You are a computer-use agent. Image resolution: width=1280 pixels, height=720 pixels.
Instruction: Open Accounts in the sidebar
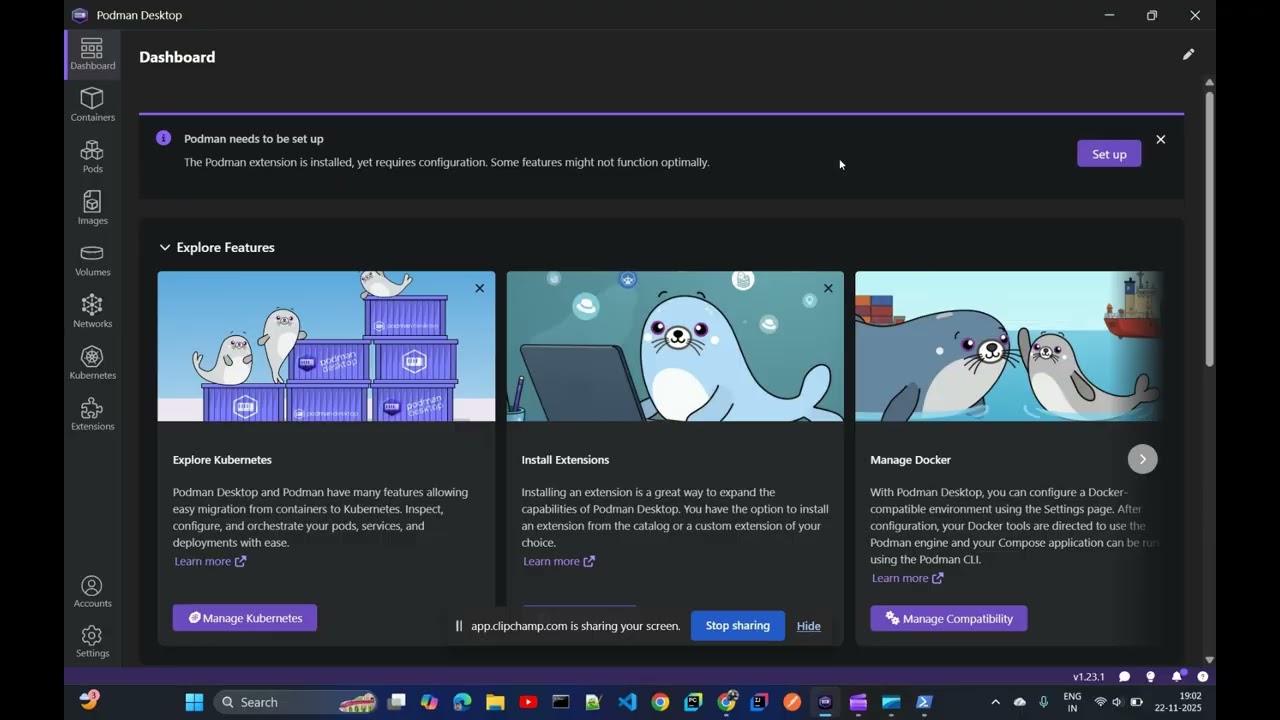click(x=92, y=591)
